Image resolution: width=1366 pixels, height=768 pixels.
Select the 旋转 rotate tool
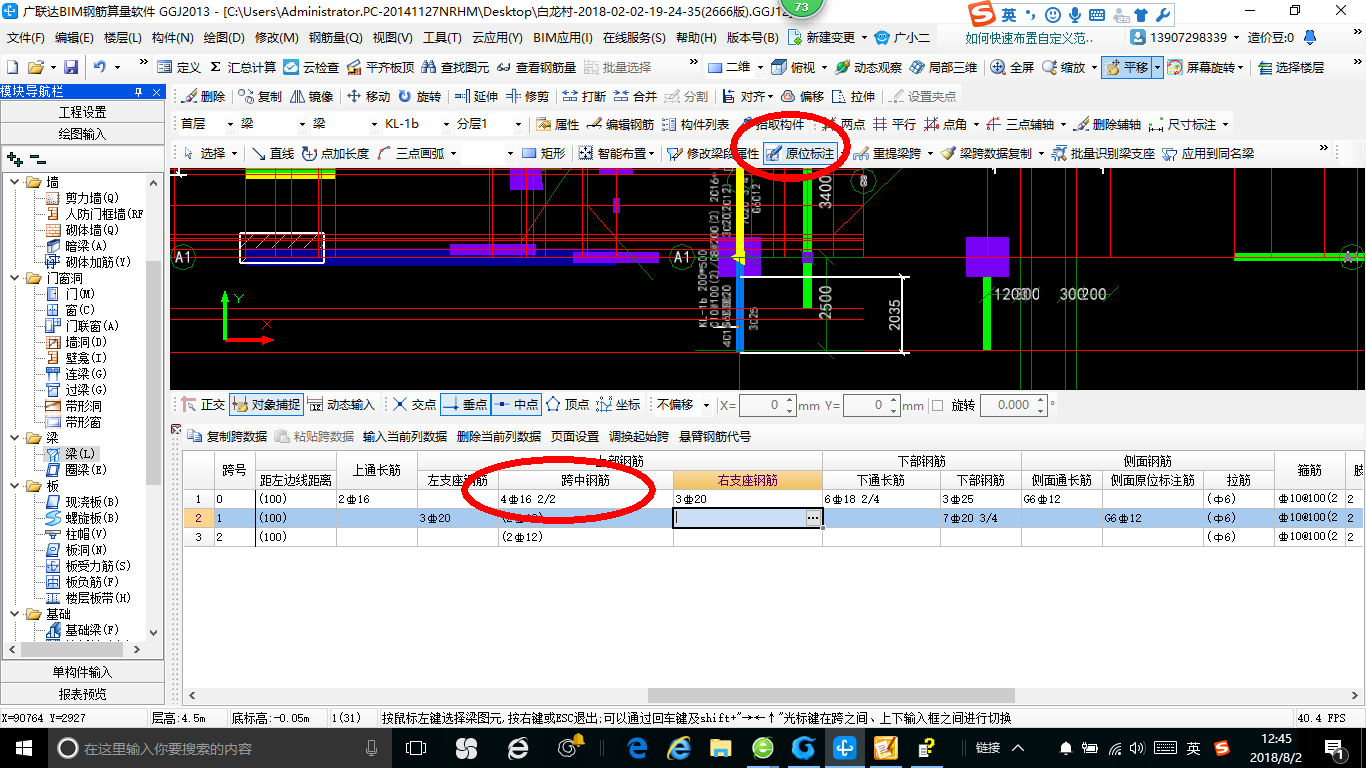[419, 96]
